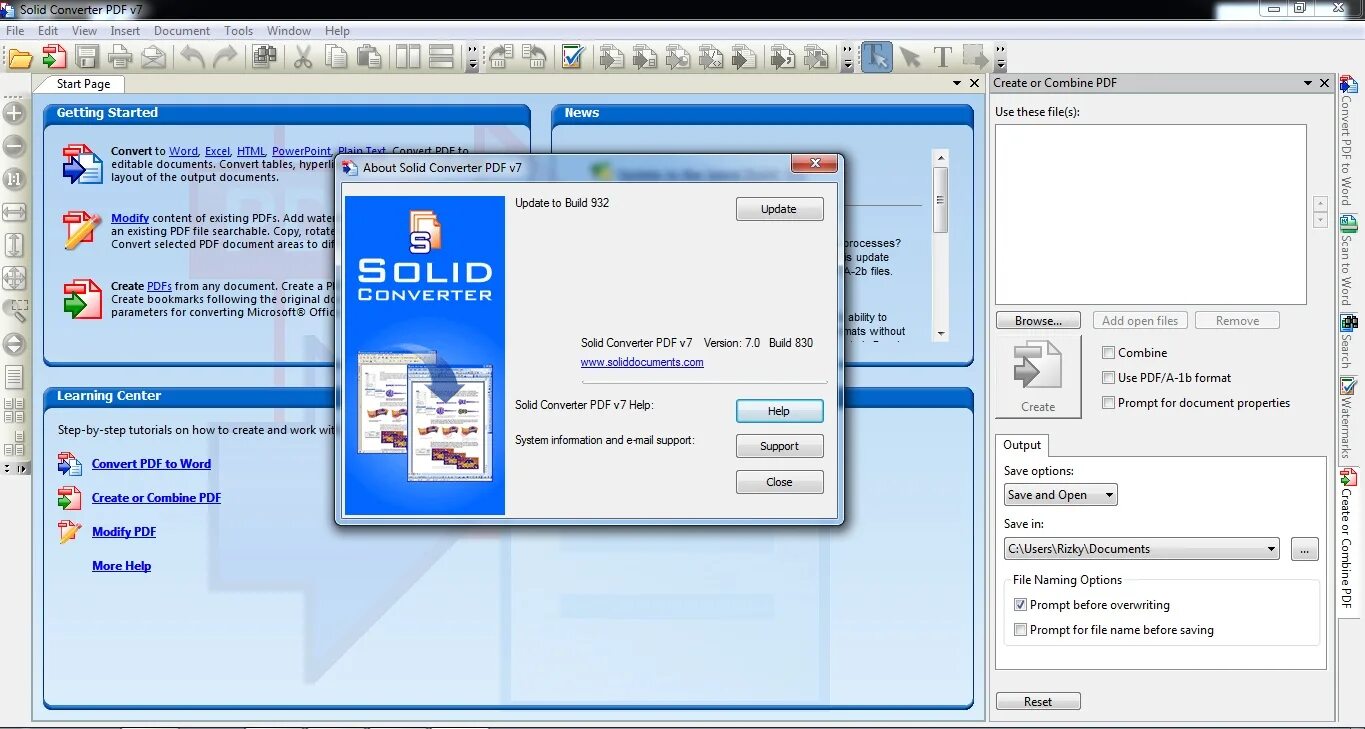Click the Fit Height icon

(x=14, y=245)
